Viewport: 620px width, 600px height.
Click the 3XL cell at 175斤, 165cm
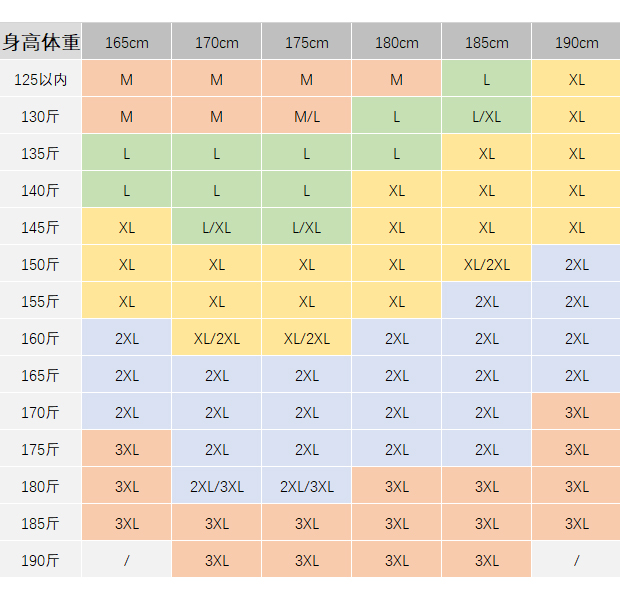pyautogui.click(x=127, y=450)
